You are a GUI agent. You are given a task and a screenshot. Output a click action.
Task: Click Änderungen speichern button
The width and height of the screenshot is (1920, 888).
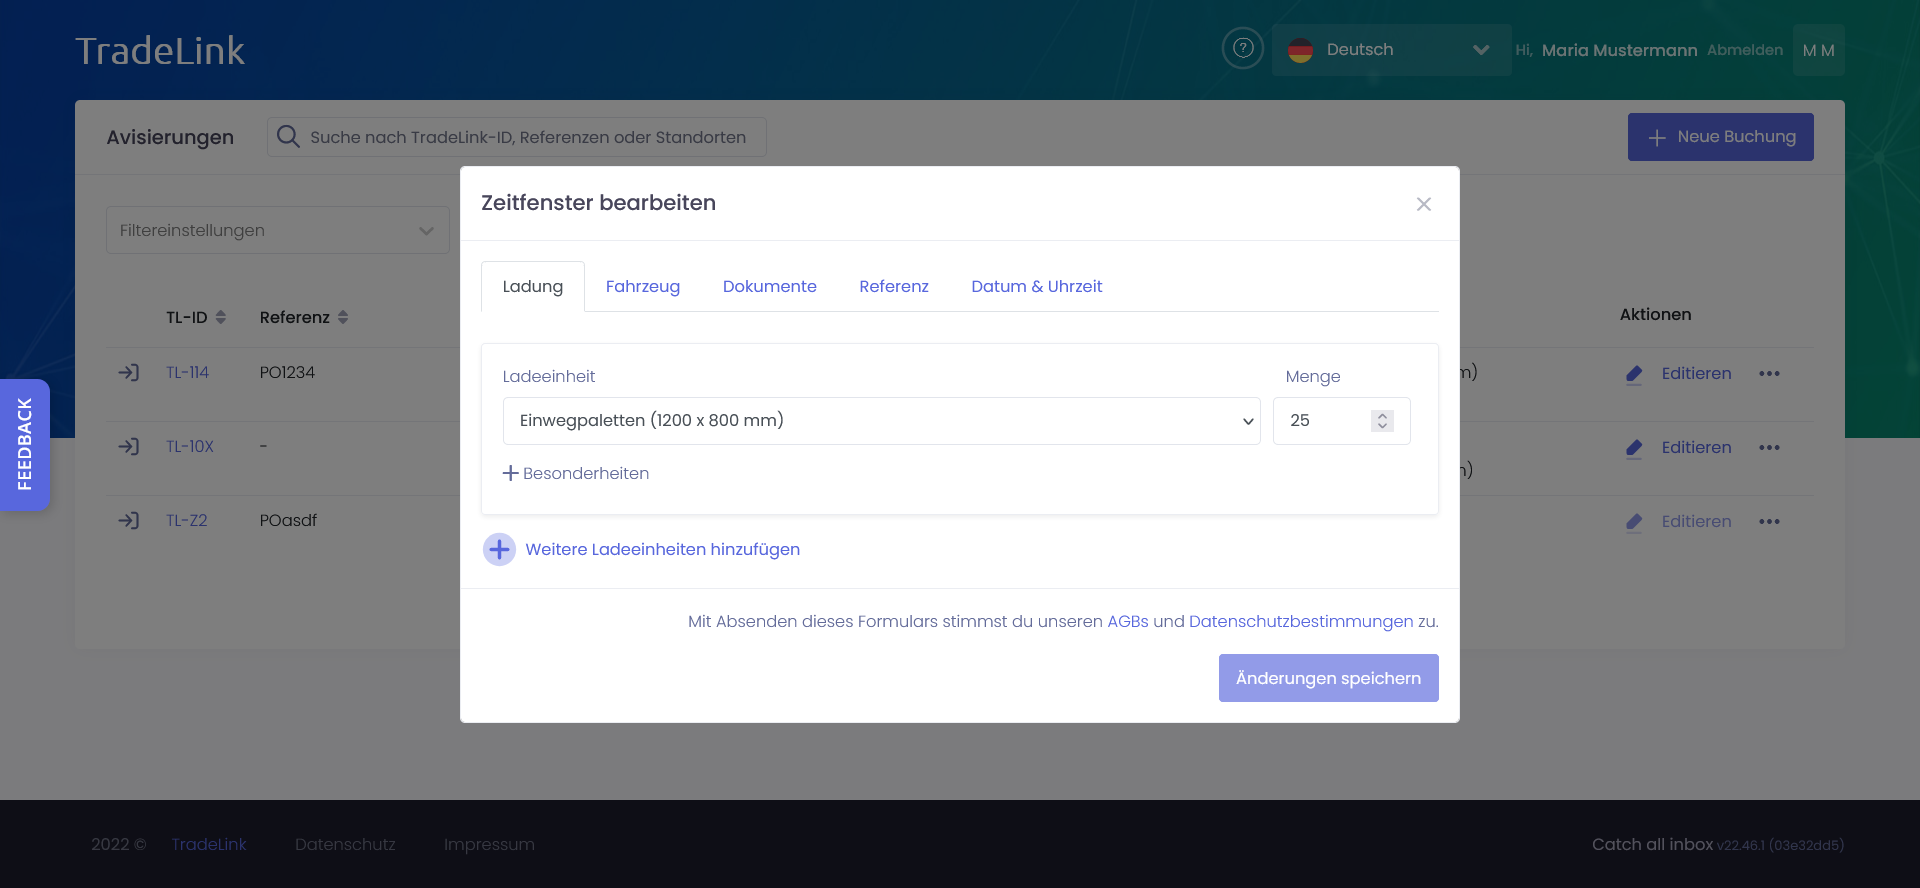(1328, 678)
